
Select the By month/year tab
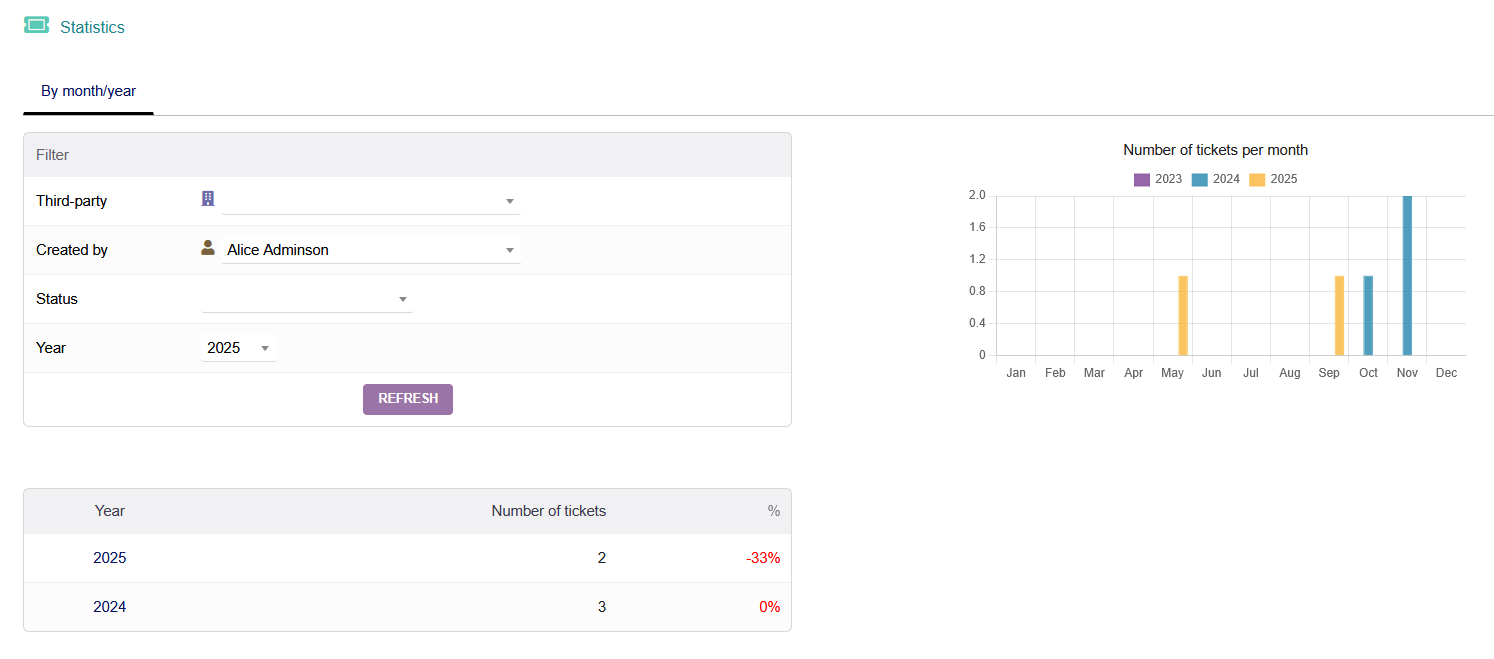click(88, 91)
